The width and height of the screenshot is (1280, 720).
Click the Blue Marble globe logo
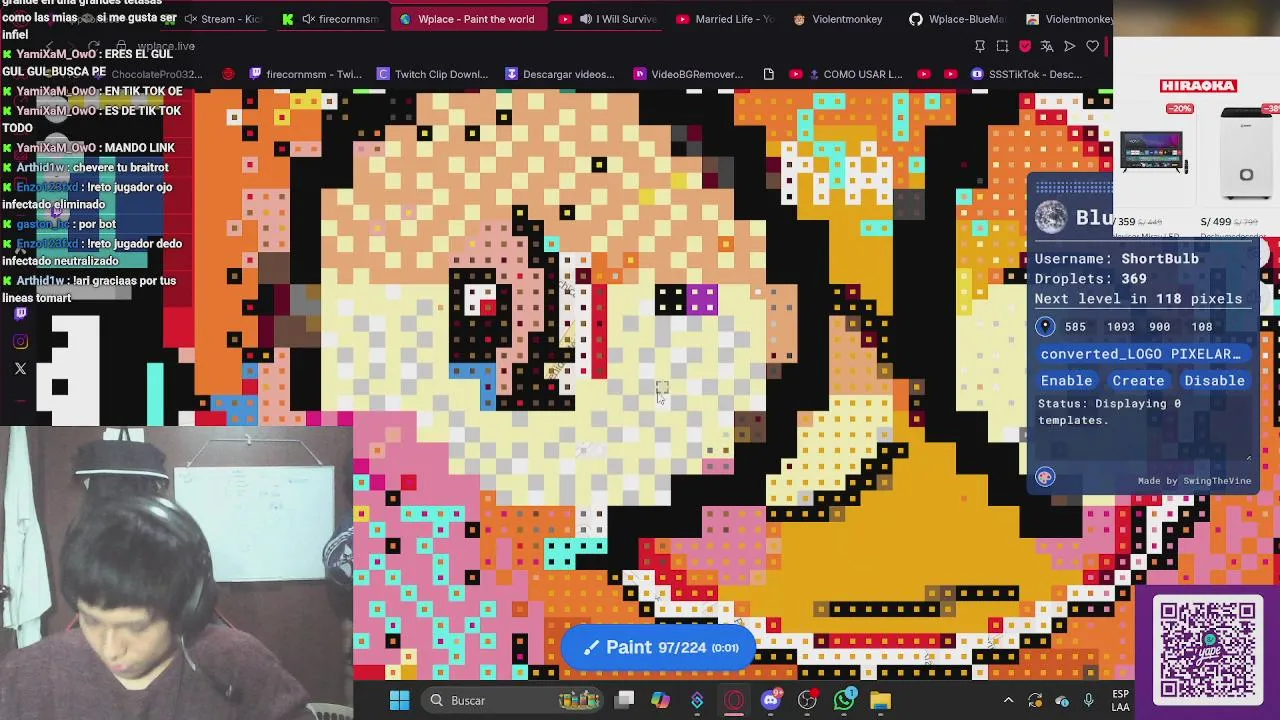1051,217
